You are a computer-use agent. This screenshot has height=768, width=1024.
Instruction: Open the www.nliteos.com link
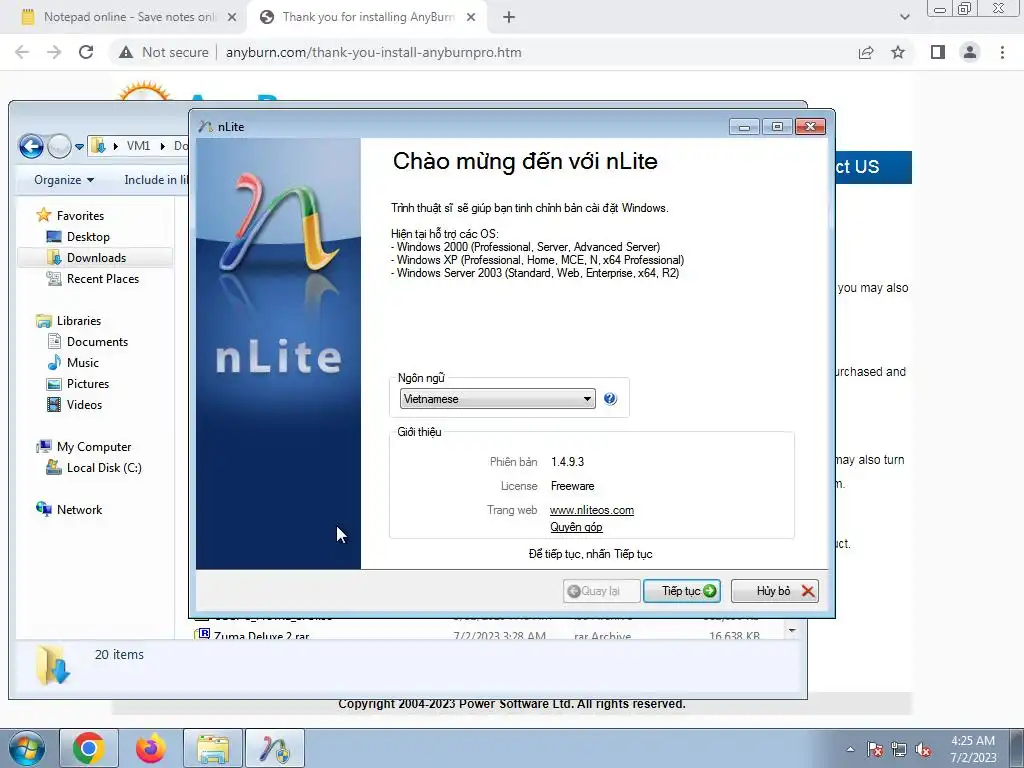pos(592,510)
